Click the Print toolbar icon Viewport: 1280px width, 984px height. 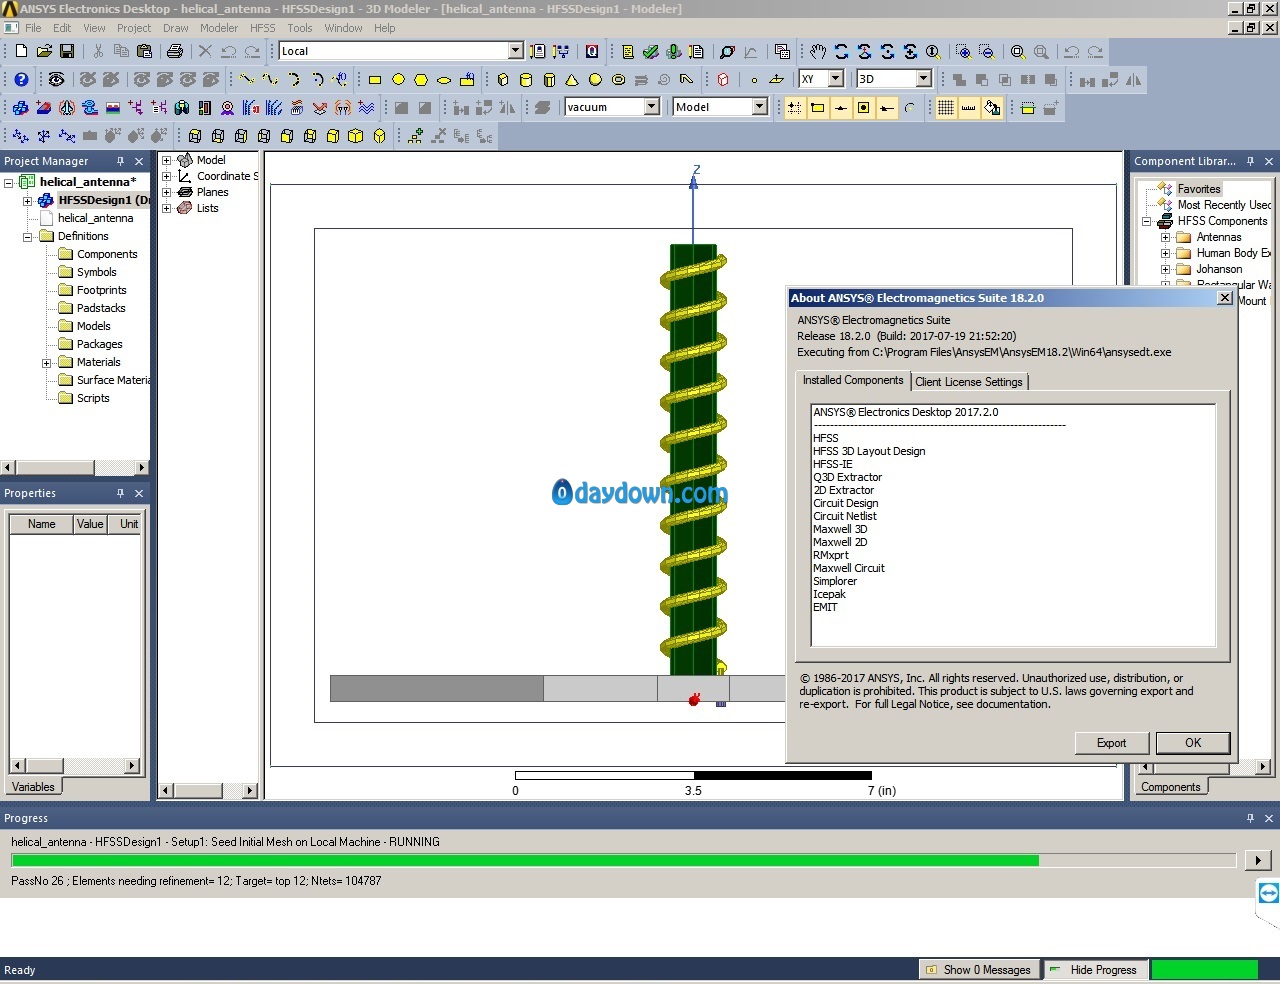[x=175, y=51]
